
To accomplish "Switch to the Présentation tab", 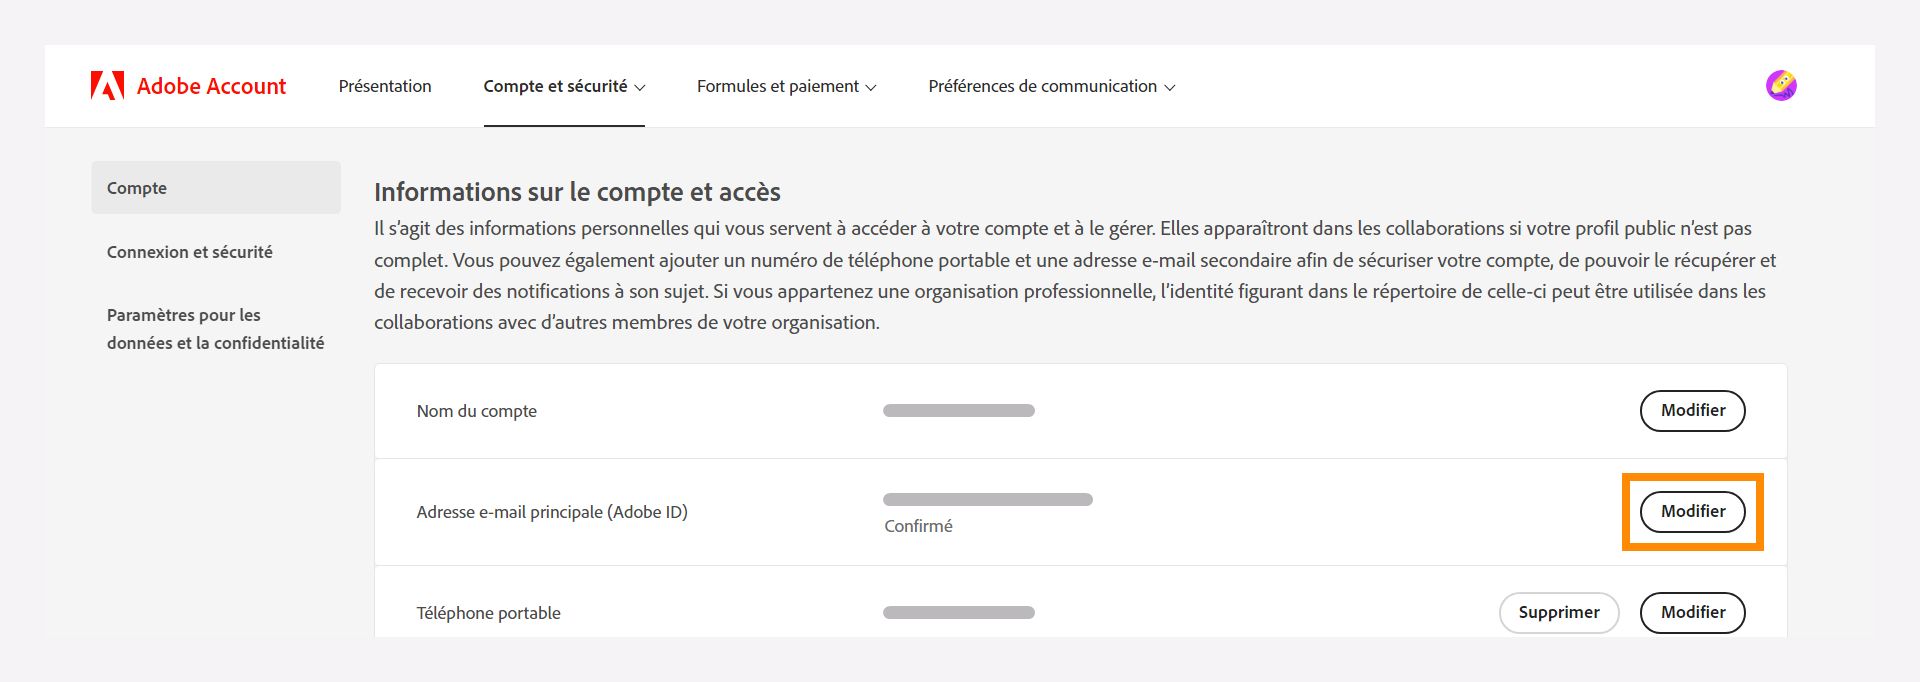I will coord(384,86).
